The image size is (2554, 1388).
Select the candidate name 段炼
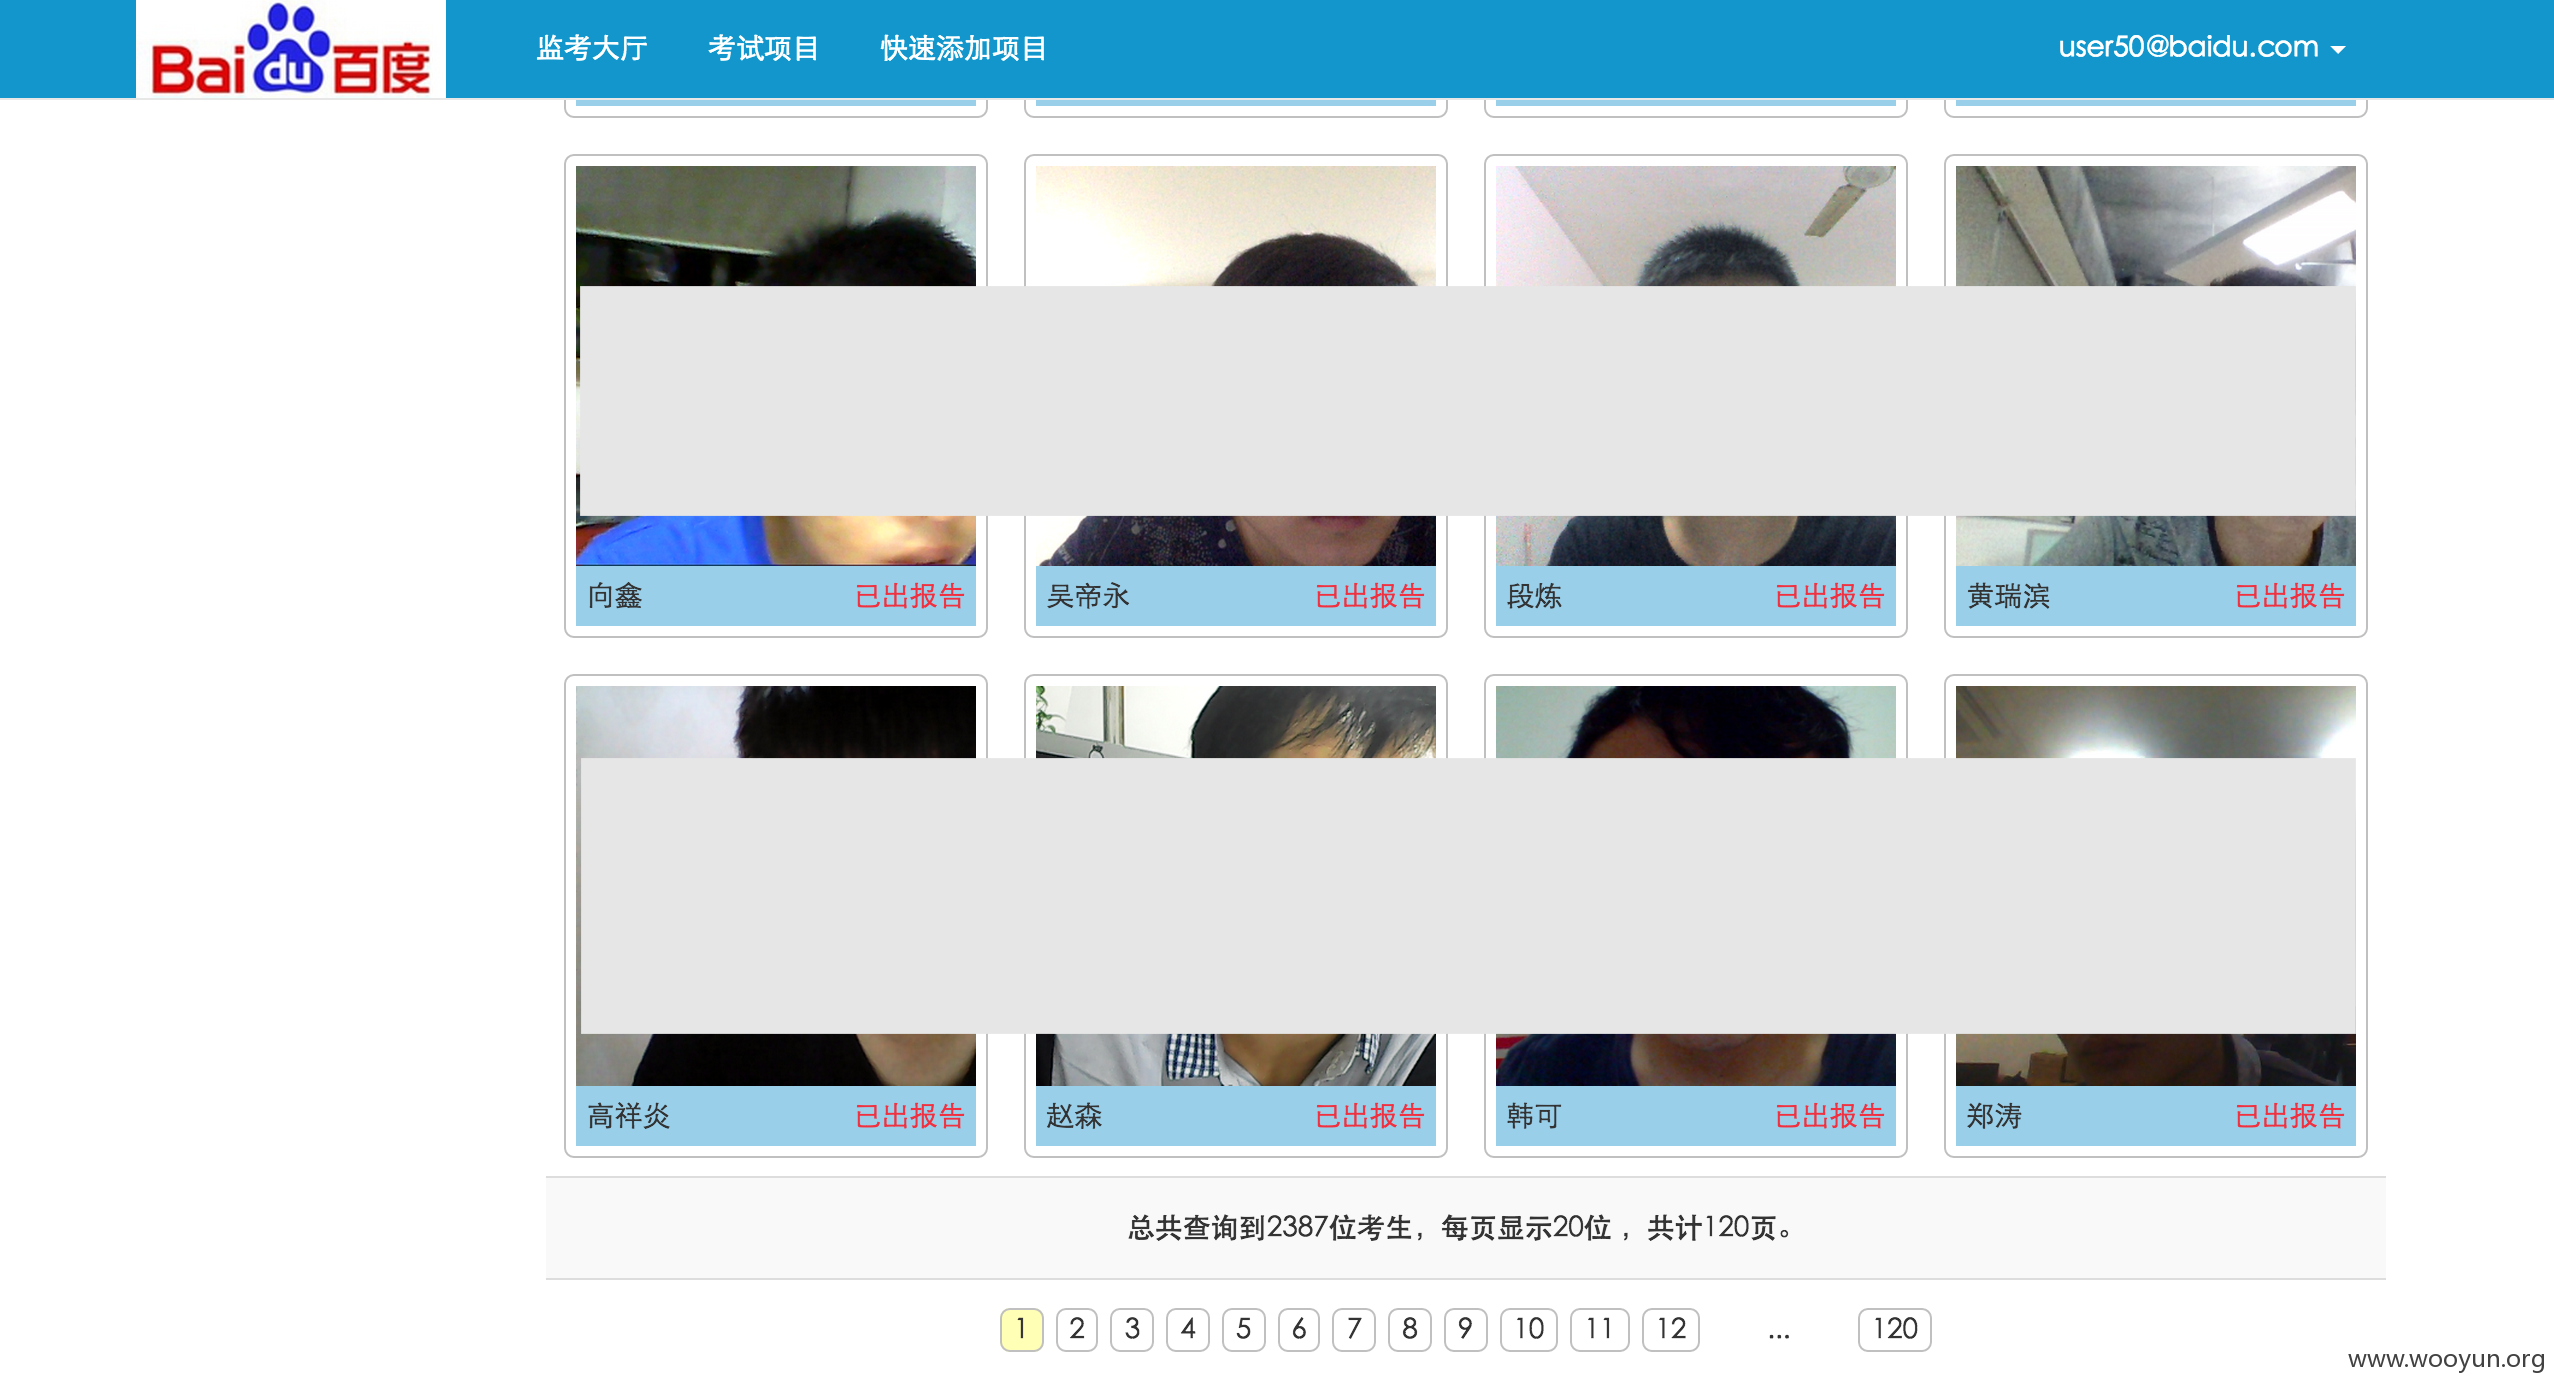pos(1534,596)
